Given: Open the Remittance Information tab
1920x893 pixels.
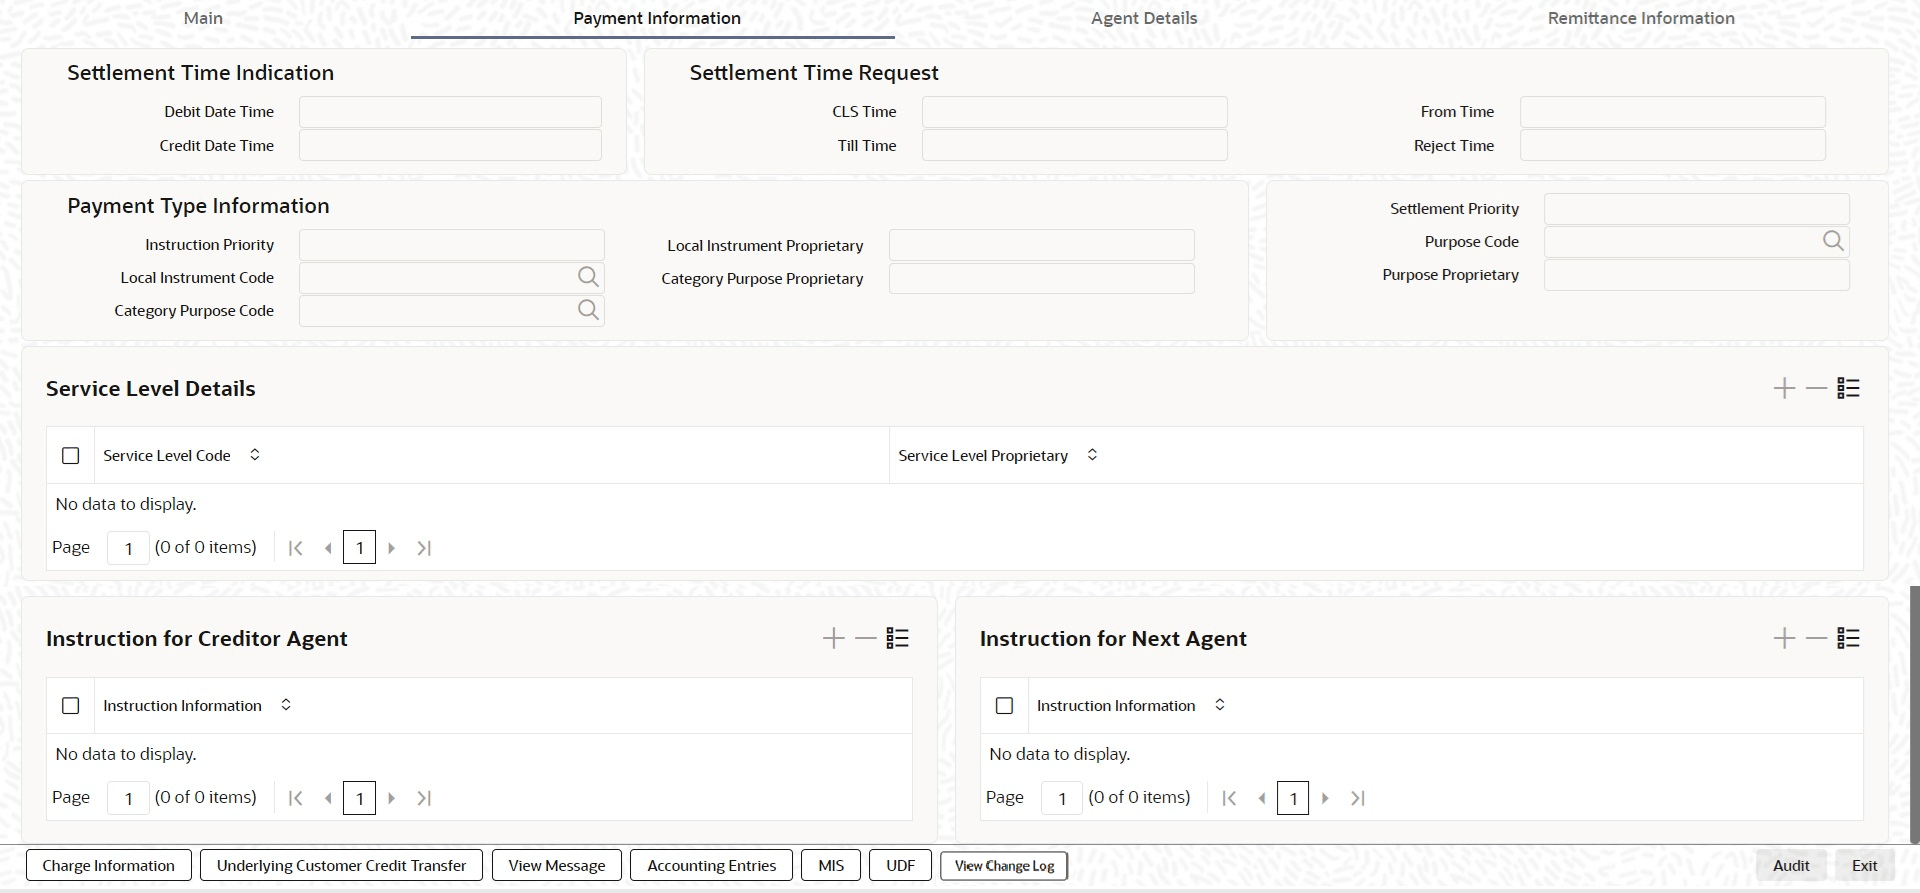Looking at the screenshot, I should (1641, 18).
